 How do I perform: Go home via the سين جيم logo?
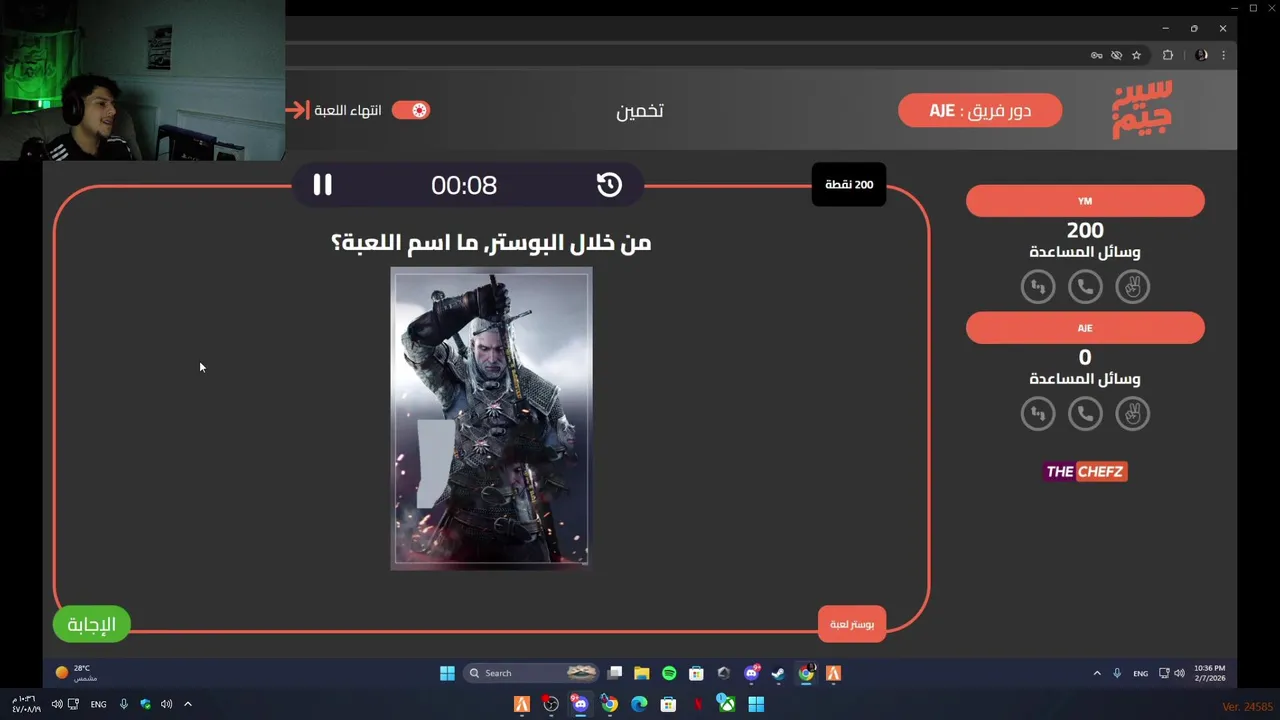pos(1142,110)
